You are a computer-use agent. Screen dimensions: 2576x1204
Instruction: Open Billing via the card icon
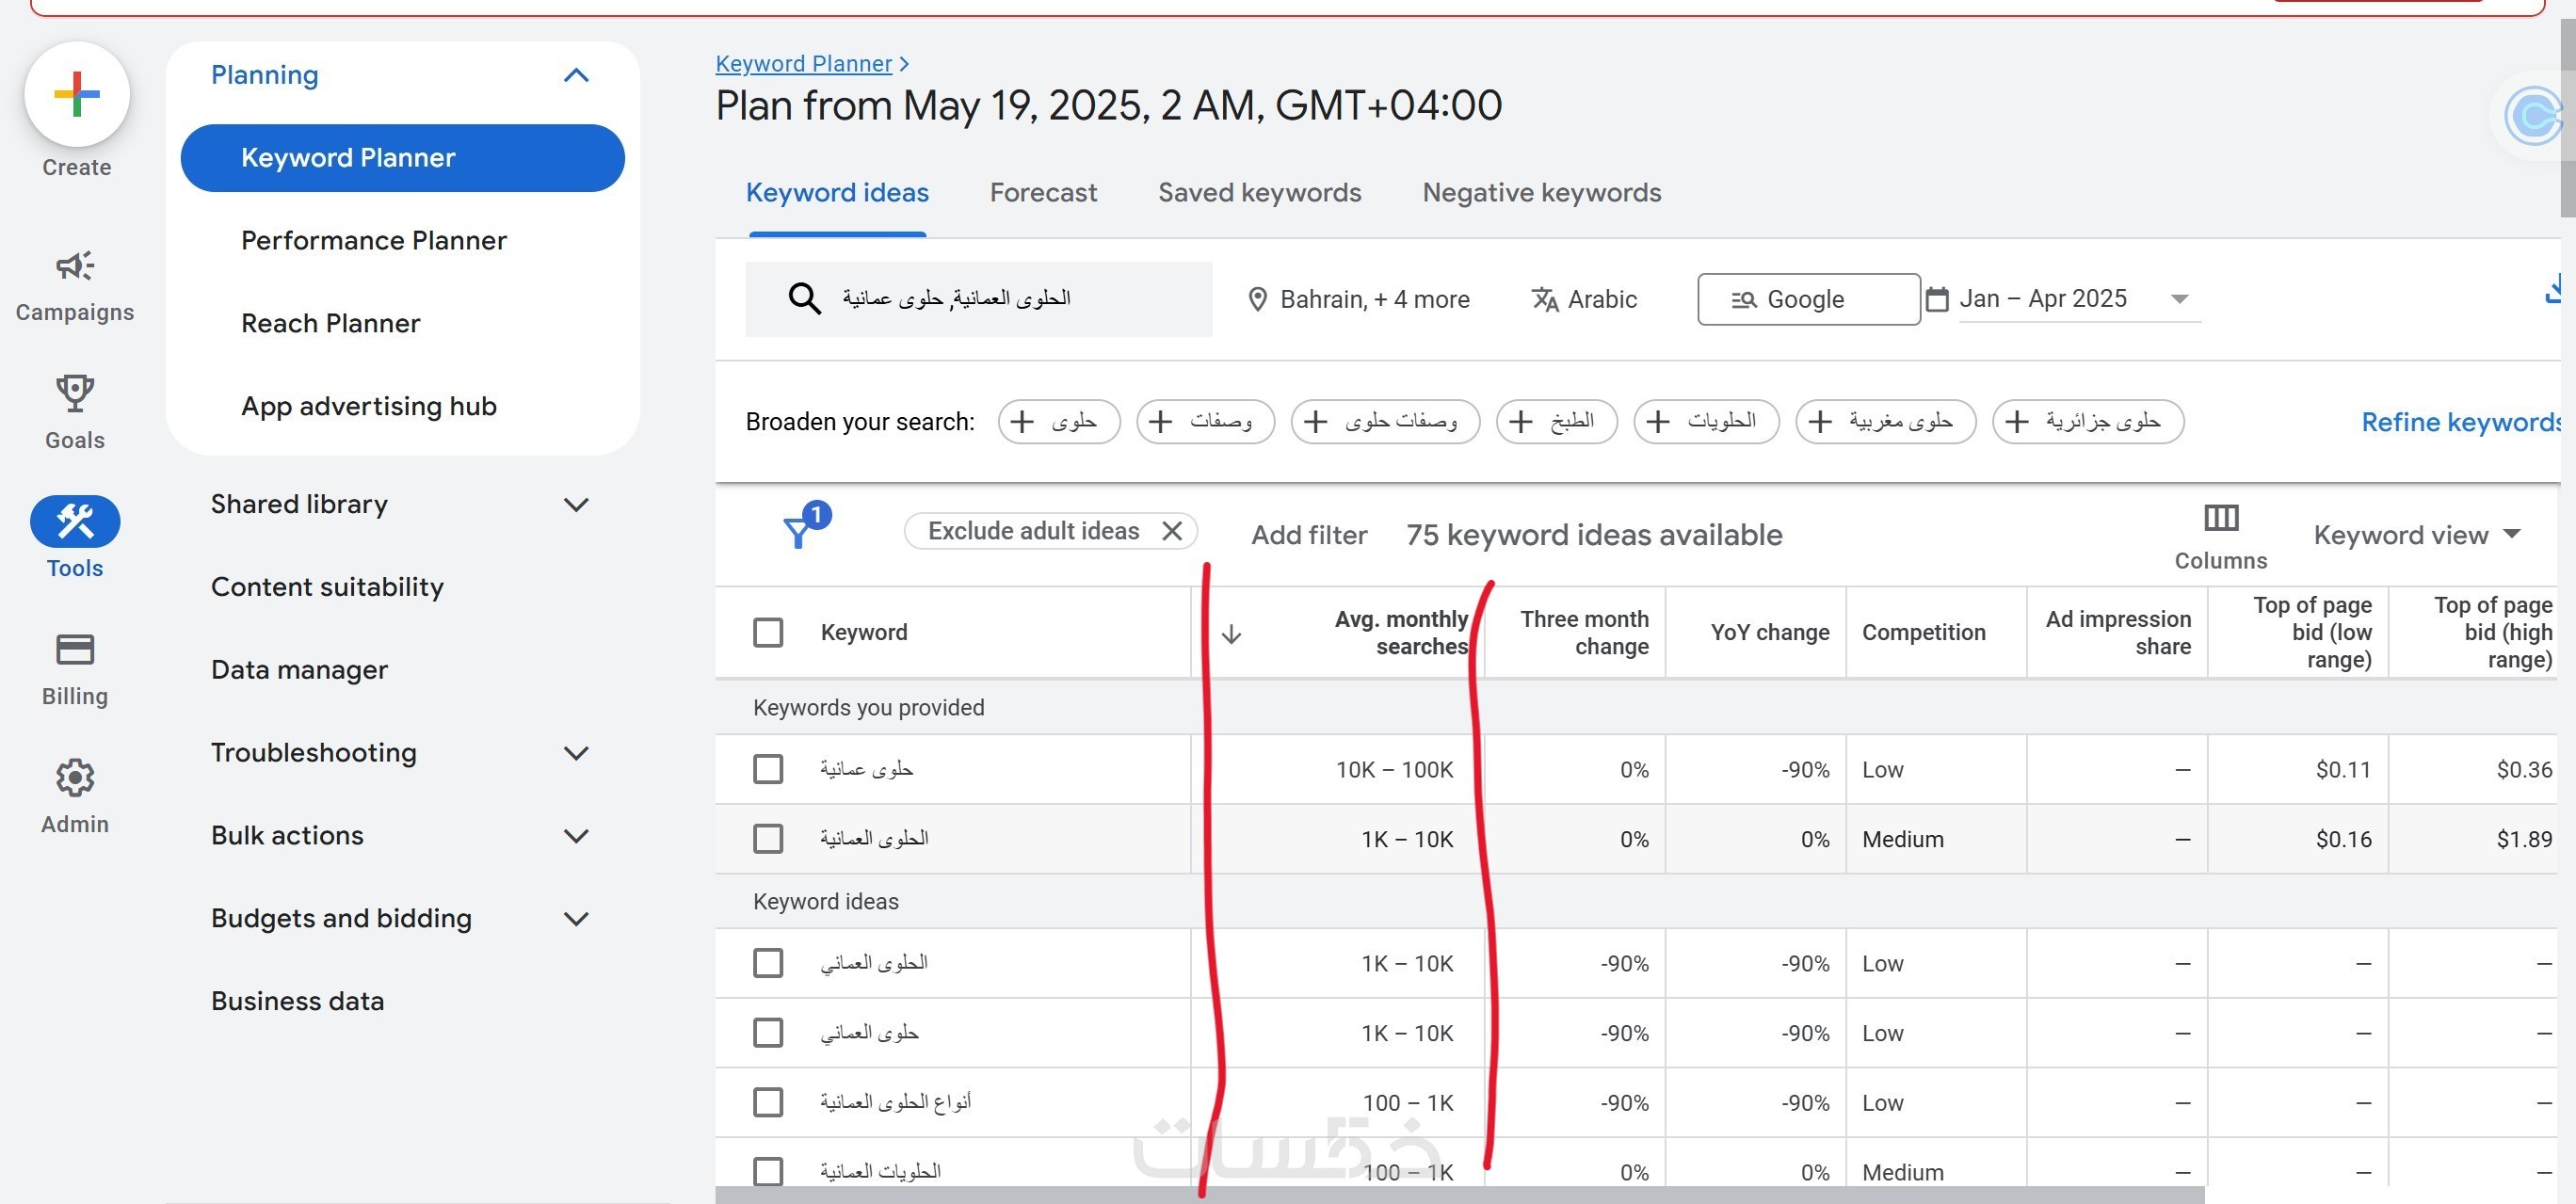coord(75,650)
